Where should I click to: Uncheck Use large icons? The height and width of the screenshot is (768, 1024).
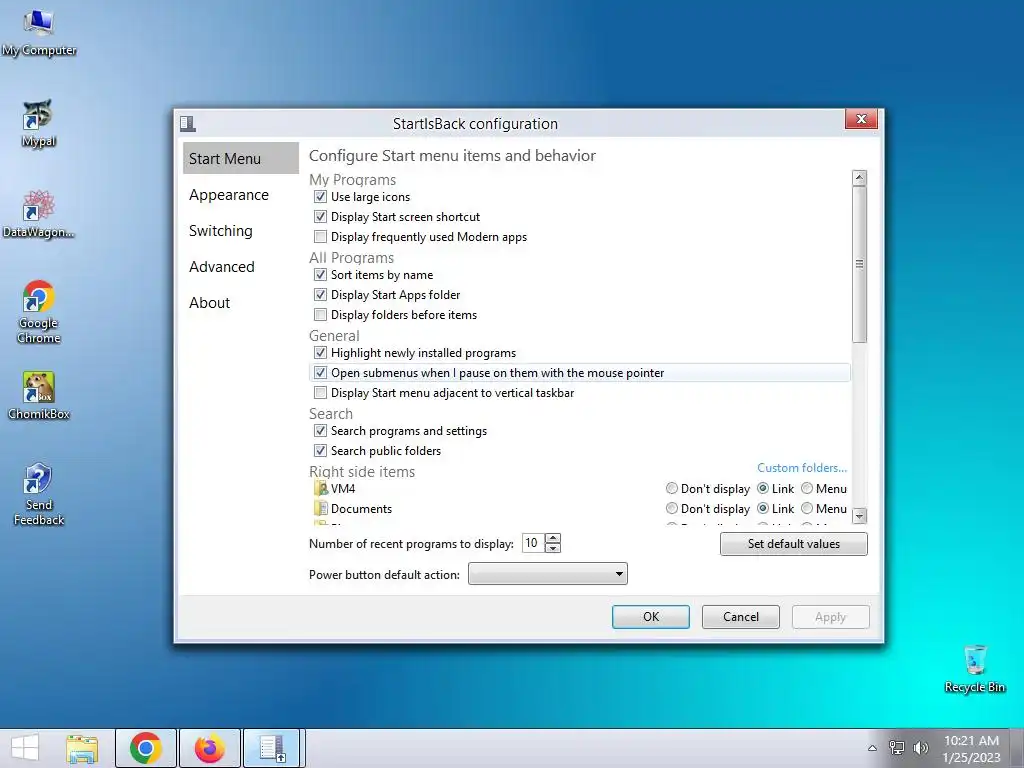click(x=320, y=197)
